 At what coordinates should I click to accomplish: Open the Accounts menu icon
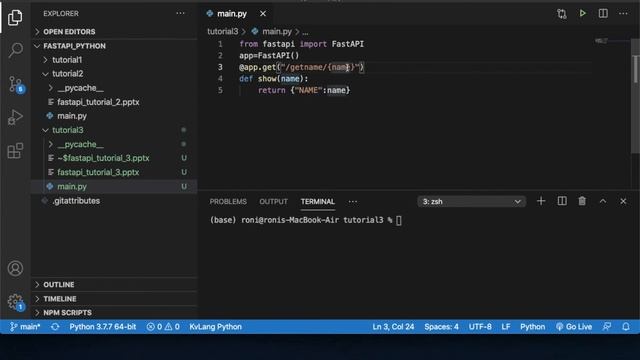[x=15, y=268]
